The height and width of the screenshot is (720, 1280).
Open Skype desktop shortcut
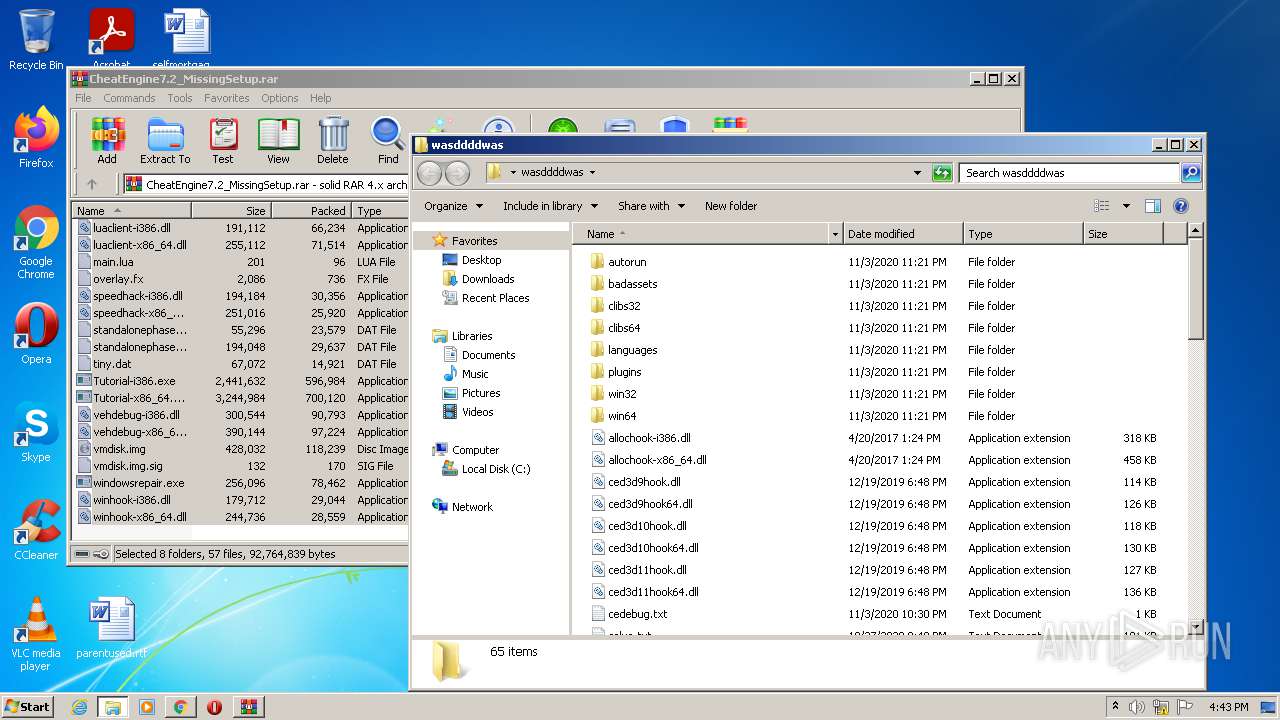click(36, 432)
